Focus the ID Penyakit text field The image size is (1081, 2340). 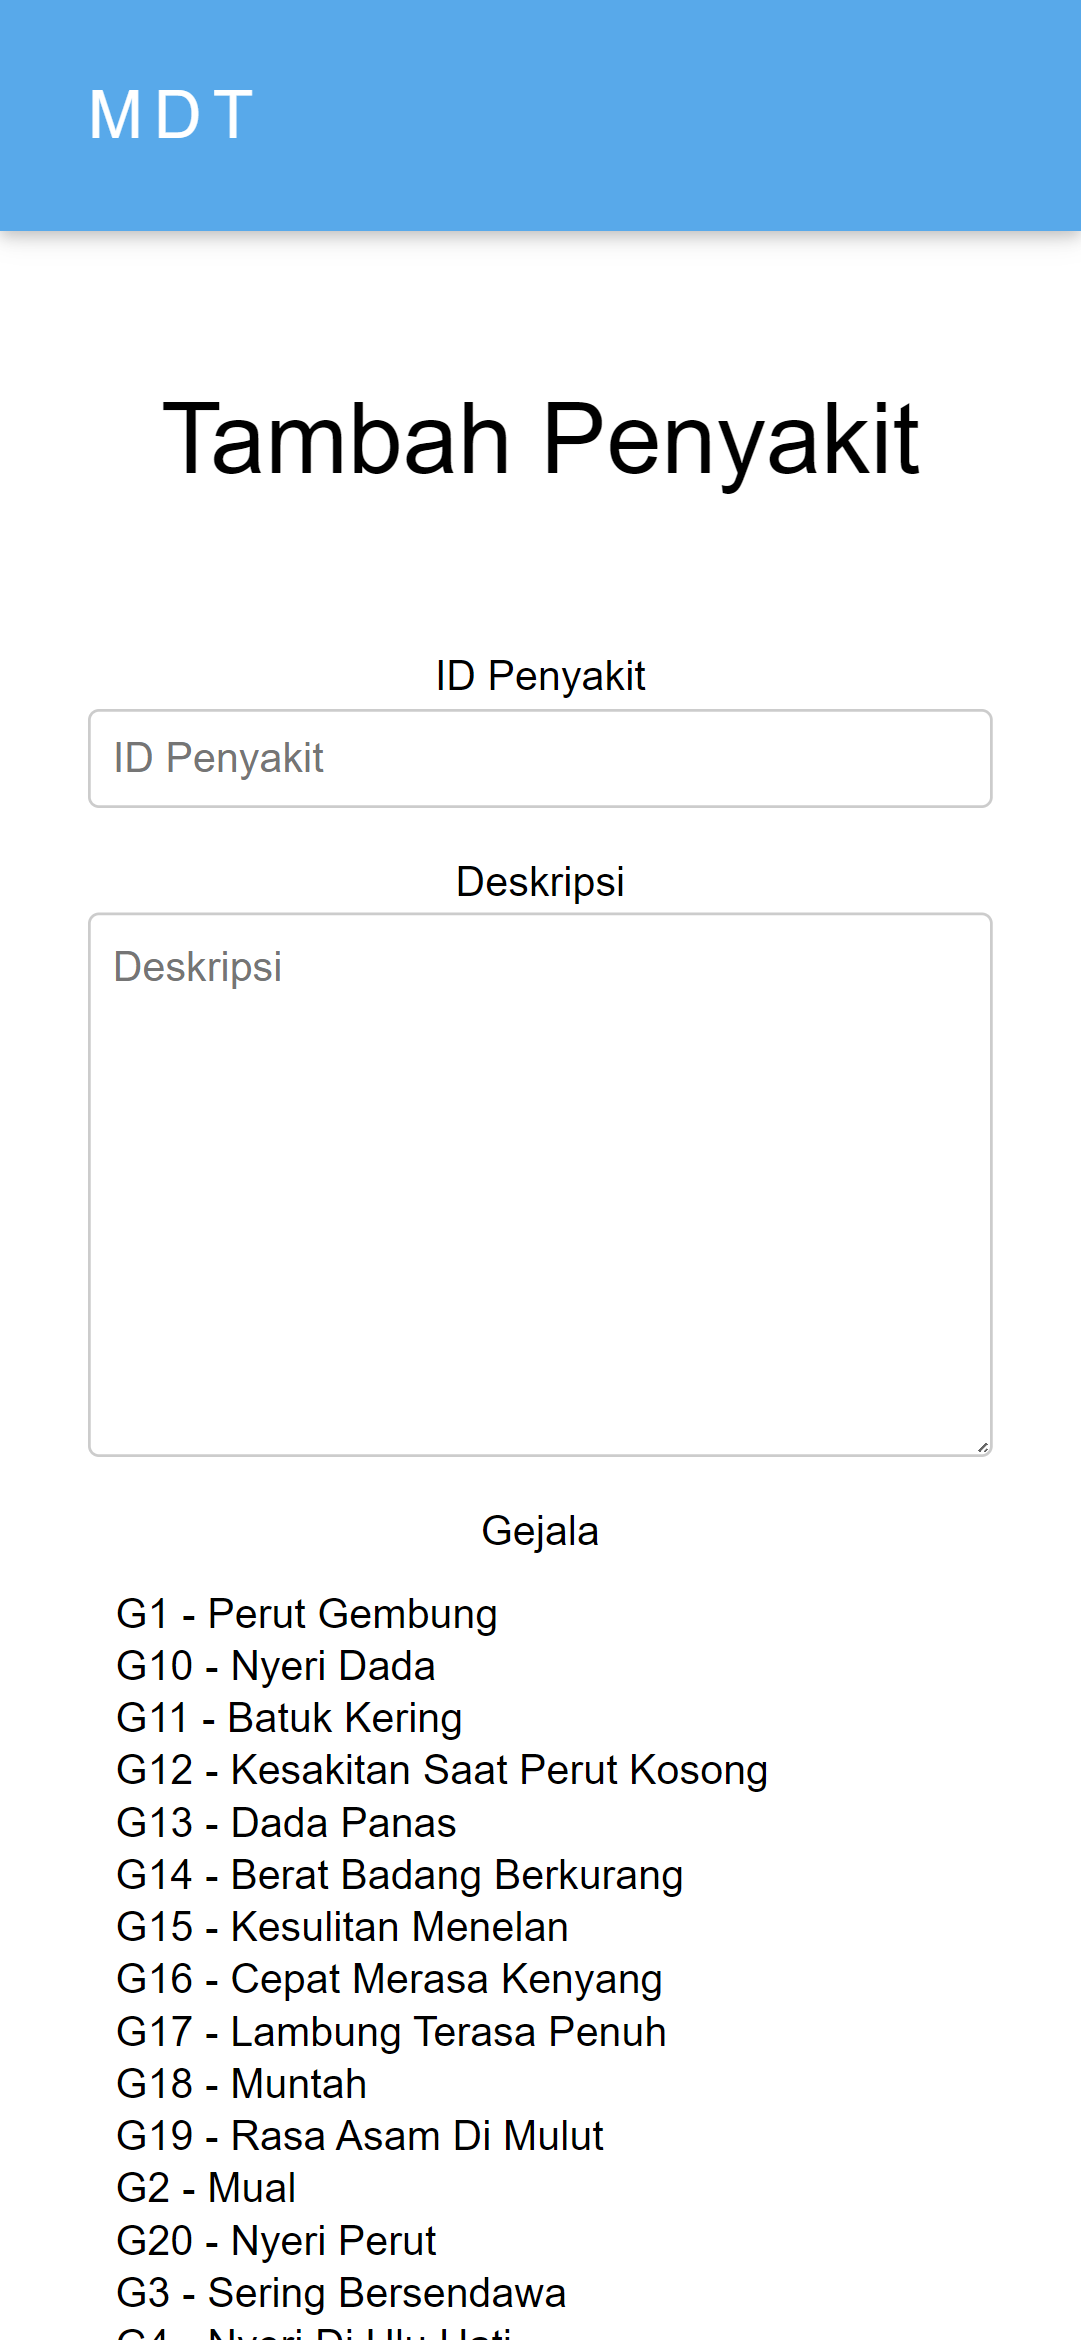pos(540,758)
